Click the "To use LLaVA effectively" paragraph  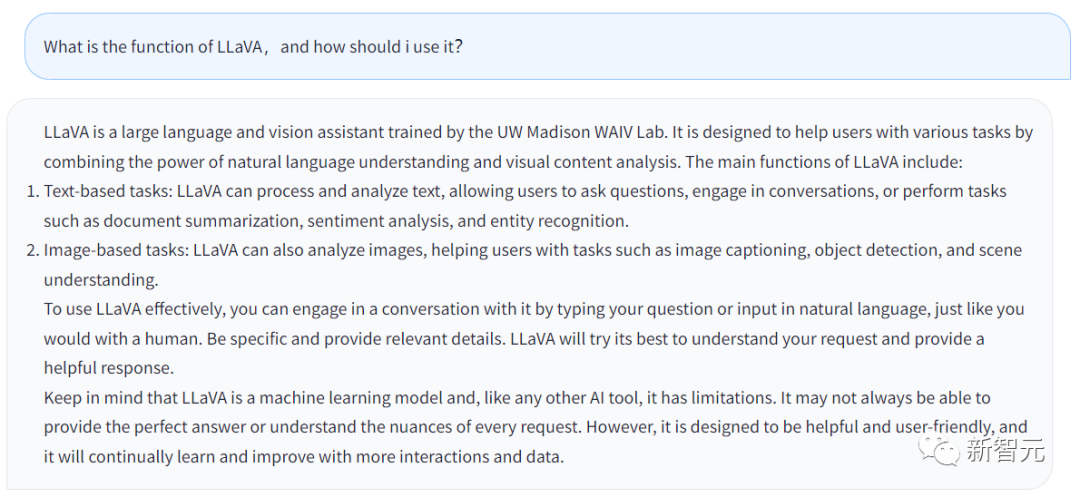[400, 309]
